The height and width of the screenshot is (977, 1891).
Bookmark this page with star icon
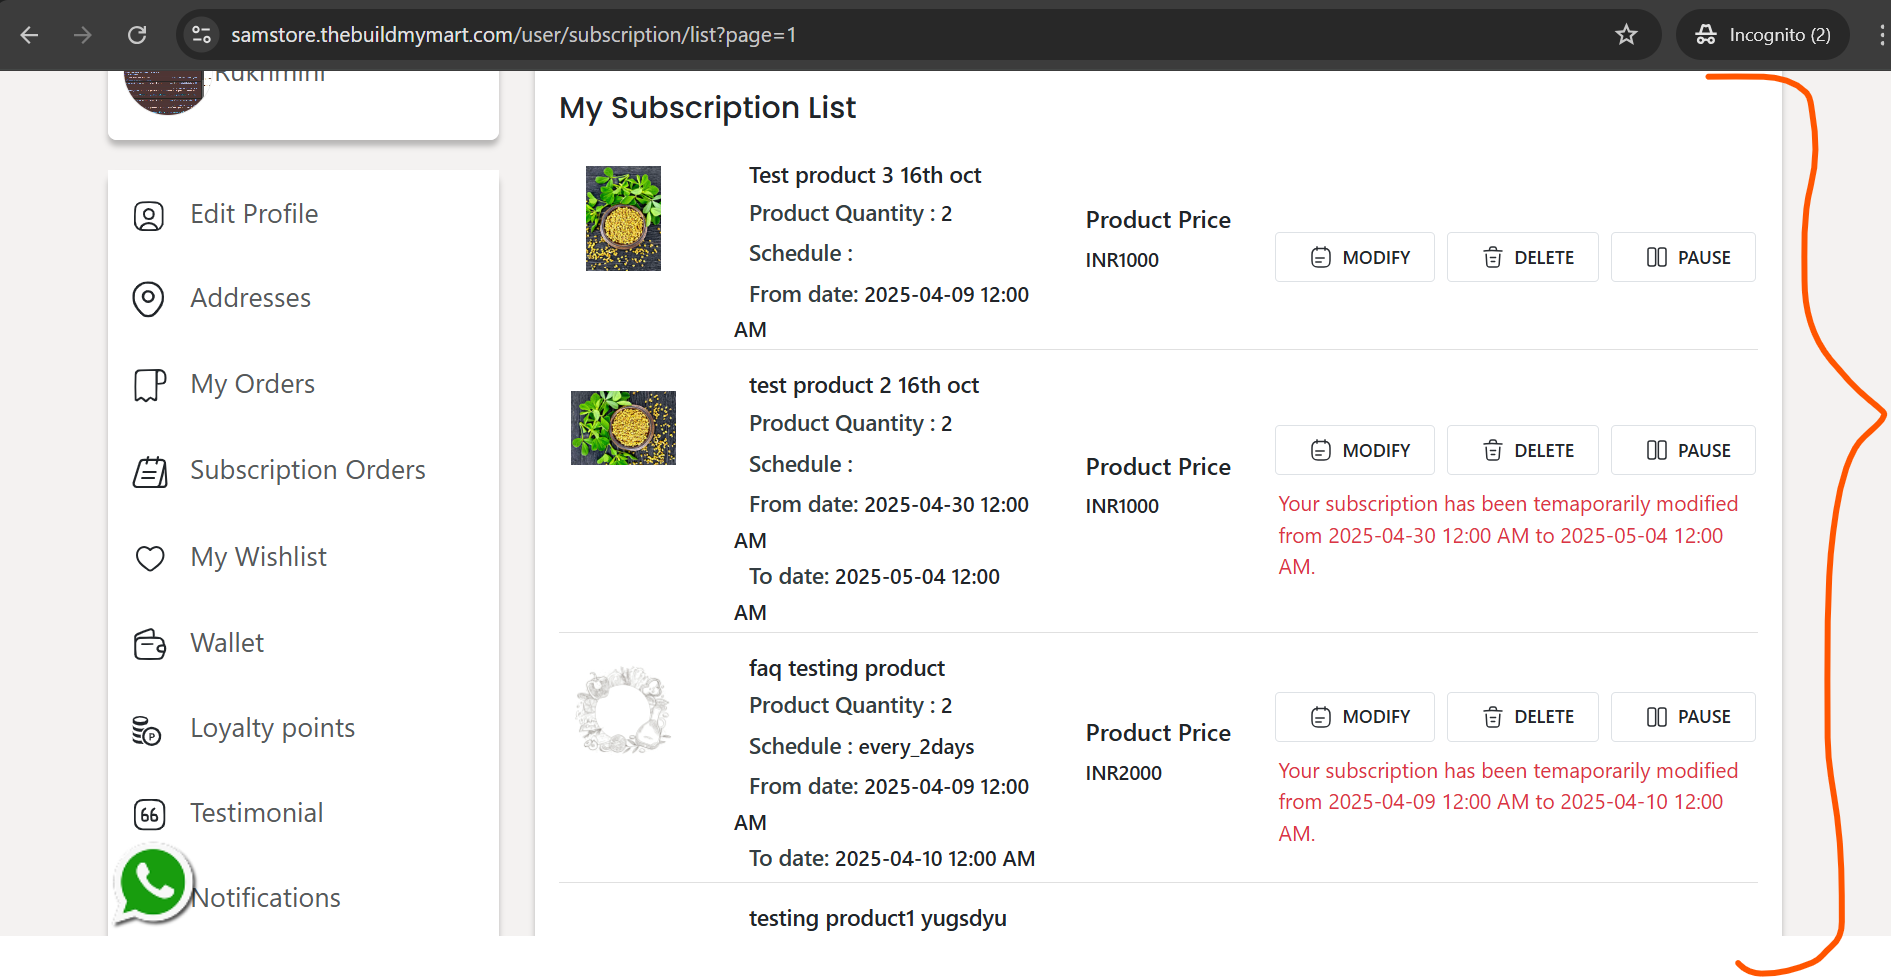pyautogui.click(x=1626, y=35)
